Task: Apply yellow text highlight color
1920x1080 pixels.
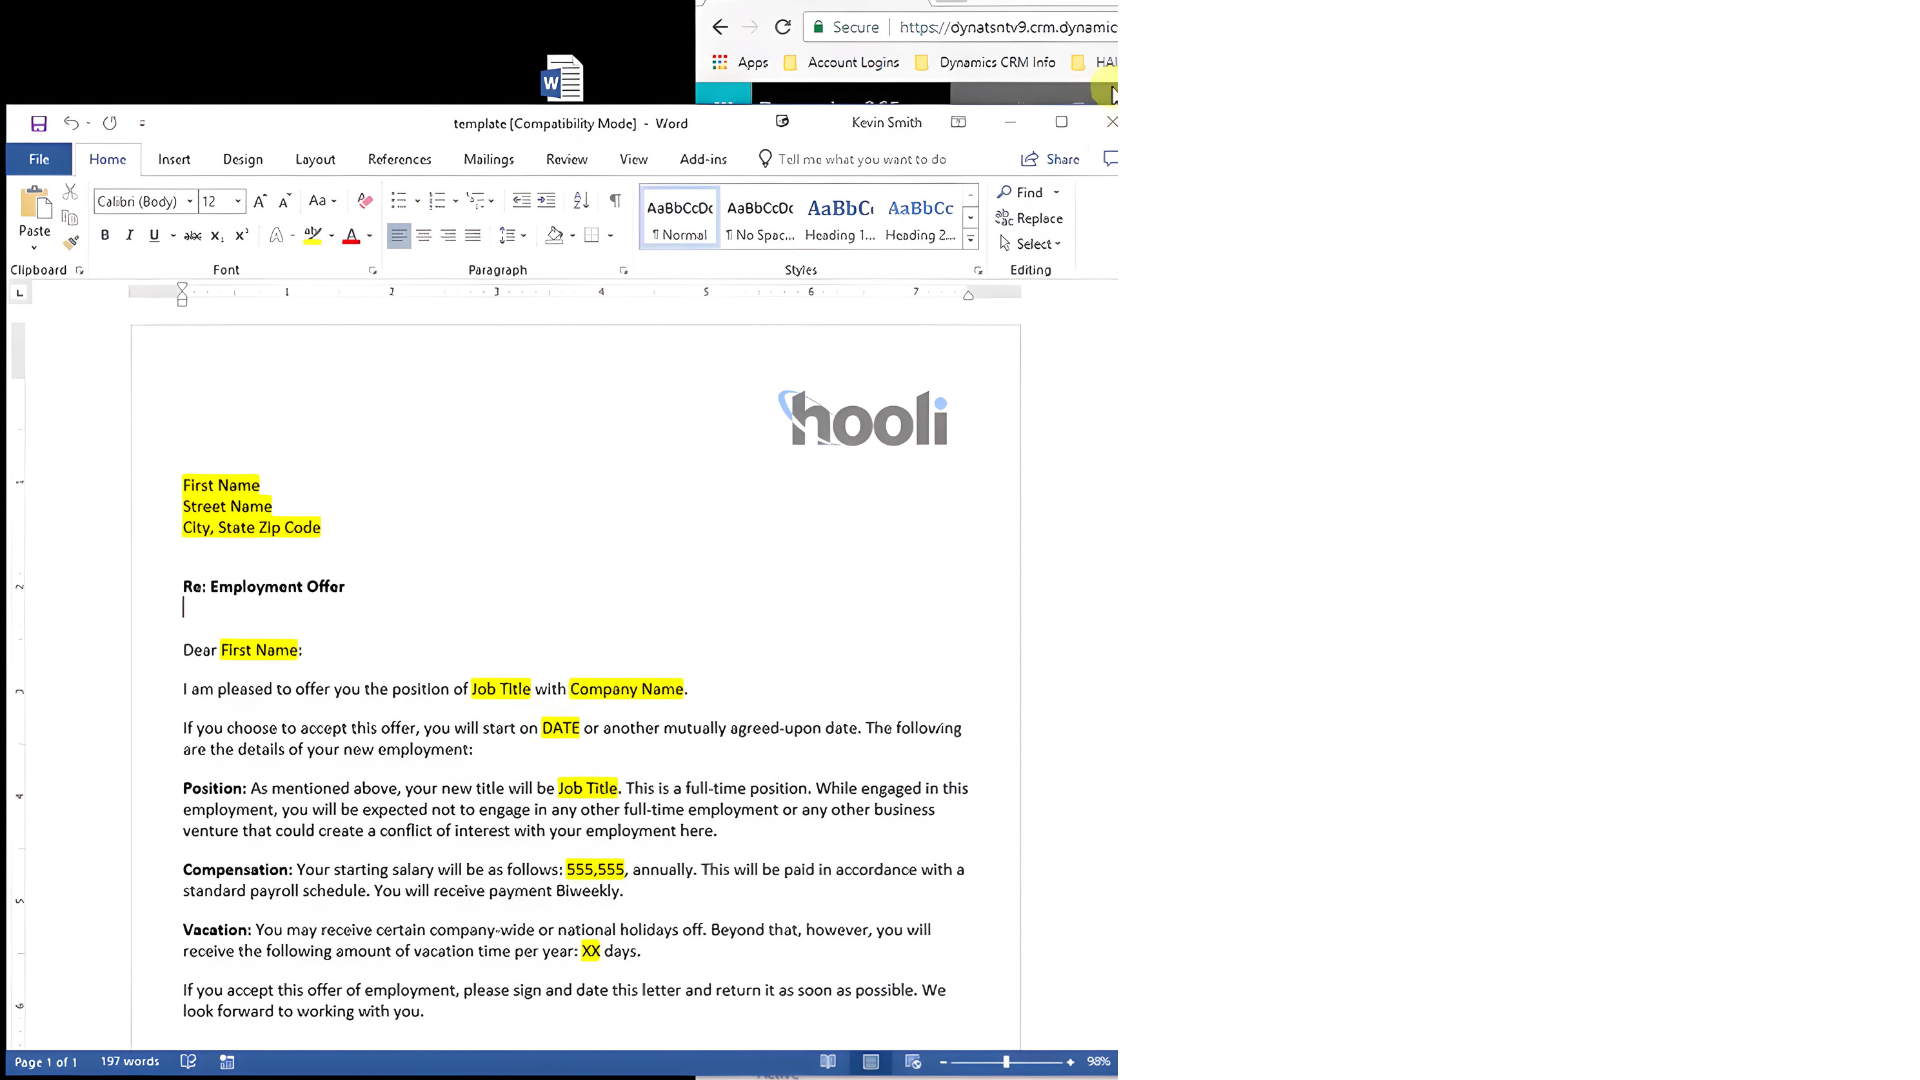Action: [x=313, y=235]
